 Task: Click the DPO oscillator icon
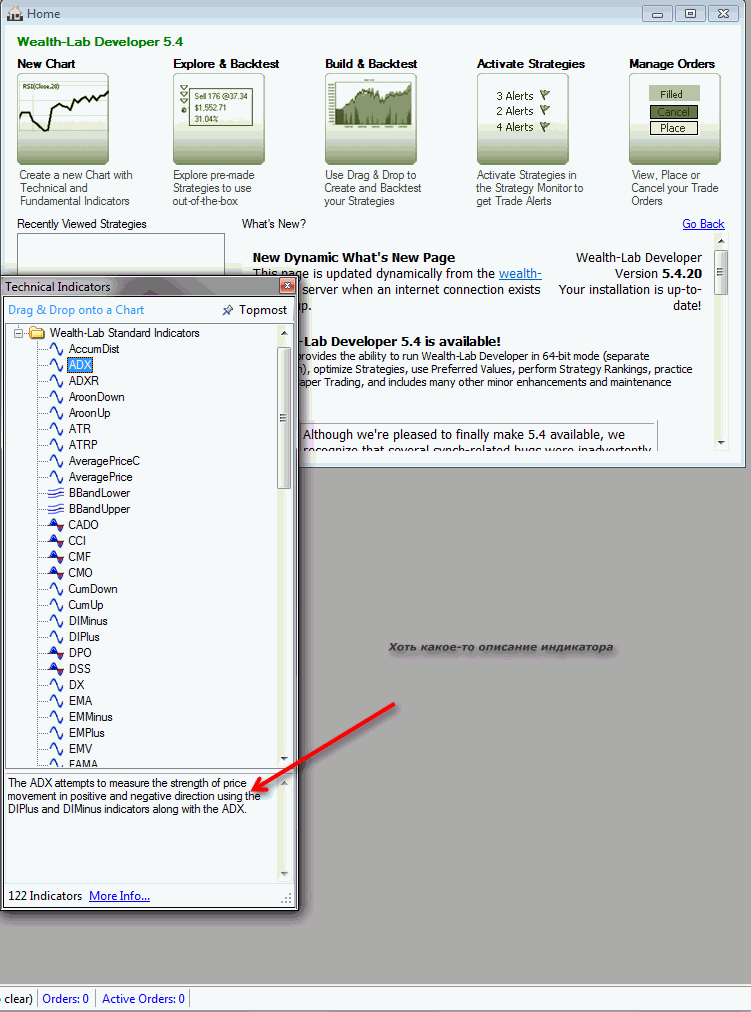click(x=56, y=653)
